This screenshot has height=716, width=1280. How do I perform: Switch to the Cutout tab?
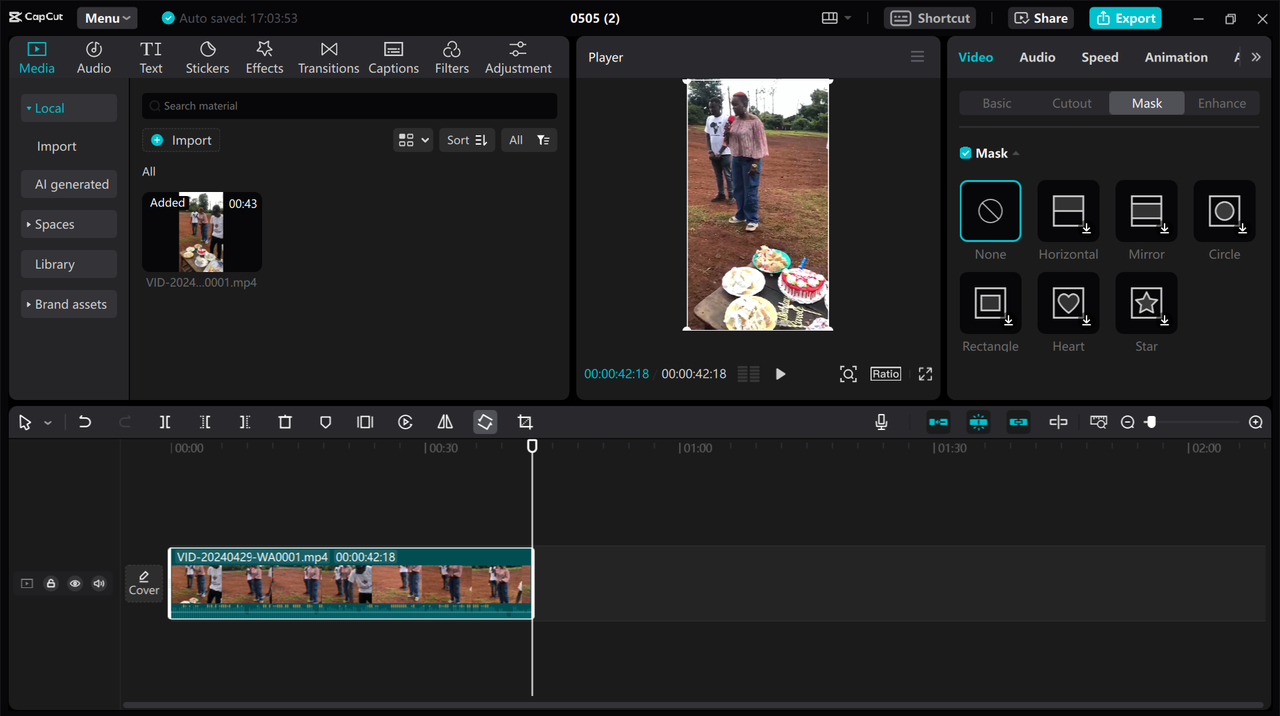click(x=1071, y=103)
